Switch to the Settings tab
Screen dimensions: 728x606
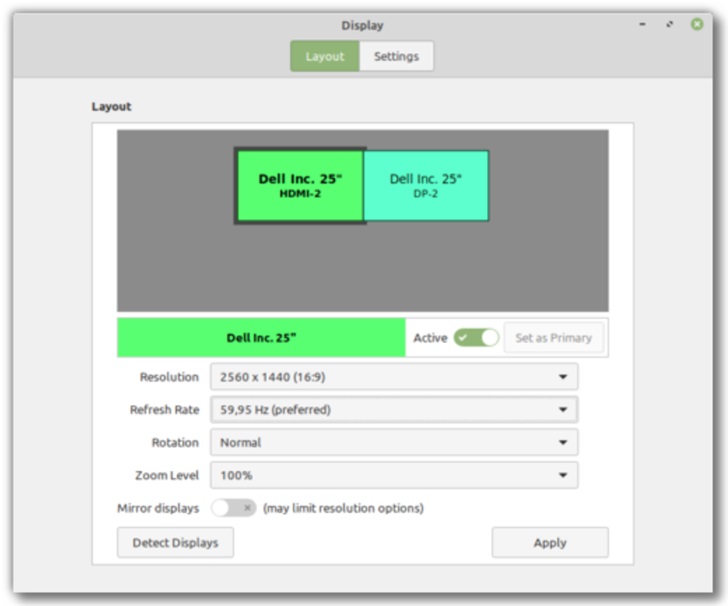pyautogui.click(x=396, y=56)
